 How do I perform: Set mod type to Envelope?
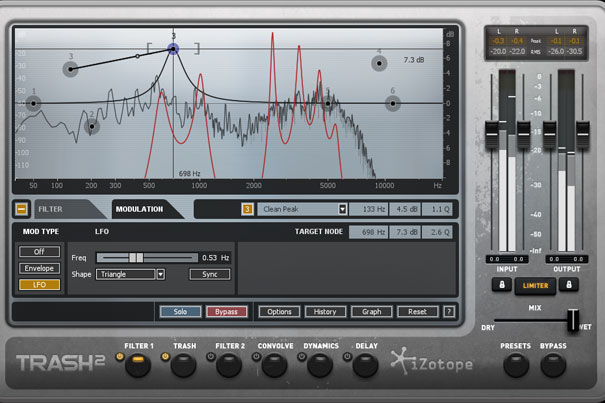tap(39, 268)
